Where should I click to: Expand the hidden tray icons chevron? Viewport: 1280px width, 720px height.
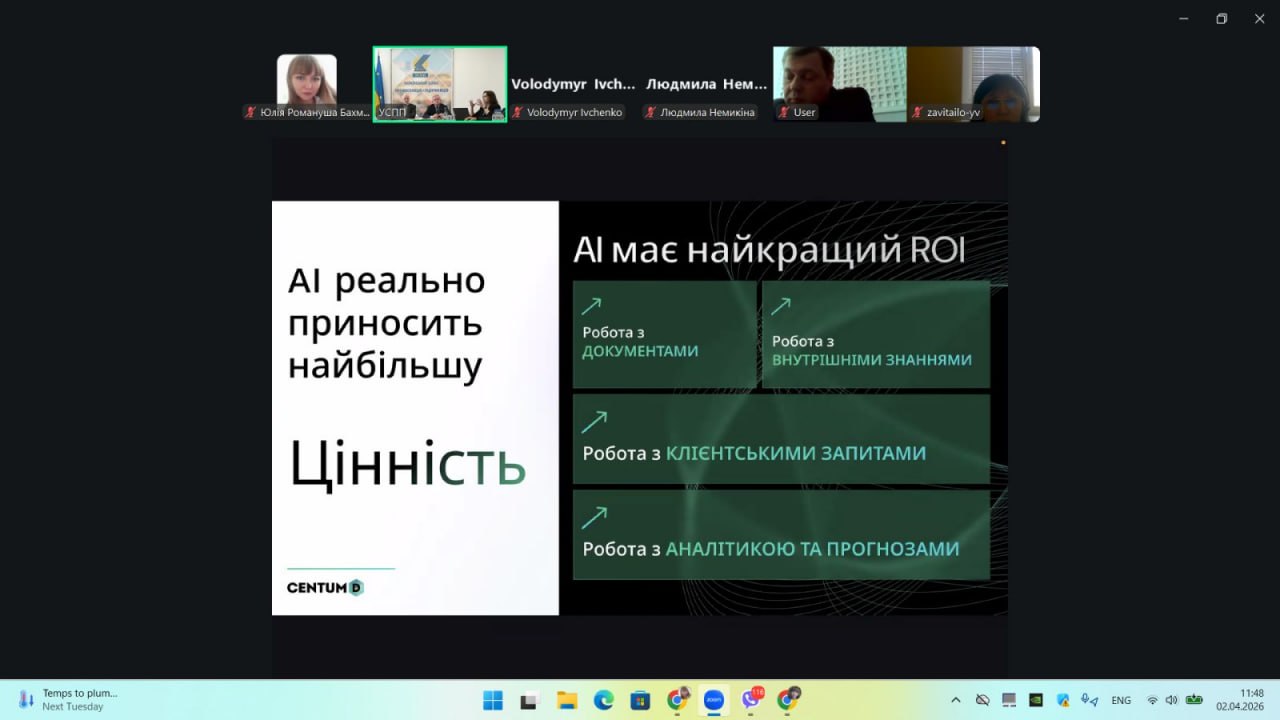click(x=956, y=700)
